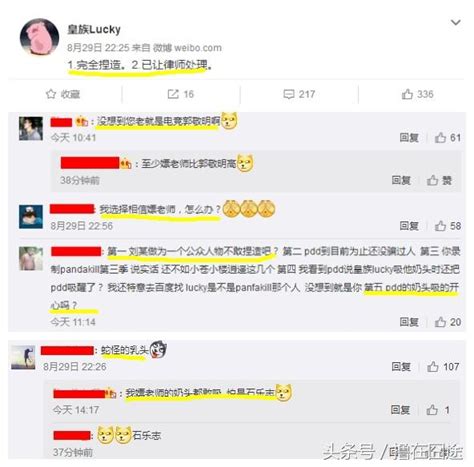Like the reply posted 今天 14:17

pos(438,410)
